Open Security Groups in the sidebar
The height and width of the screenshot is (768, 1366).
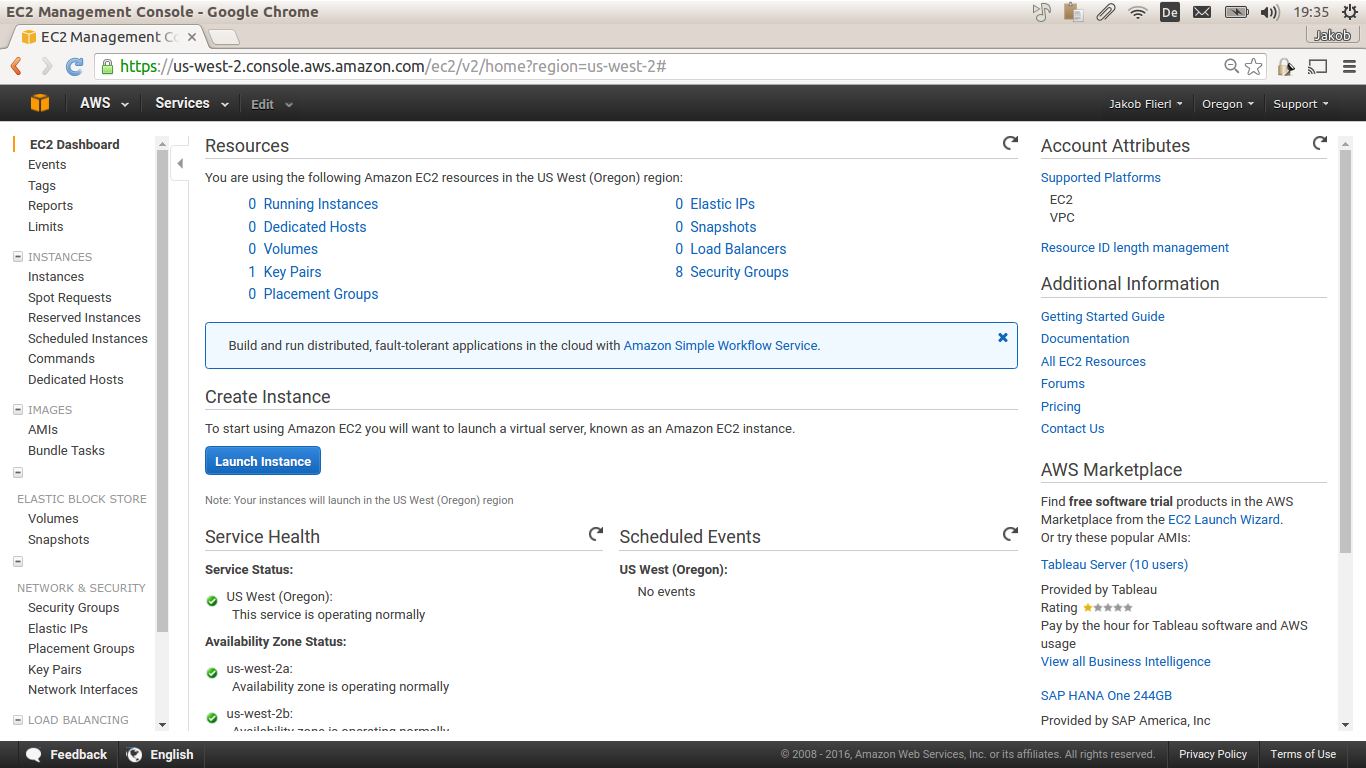click(x=74, y=608)
